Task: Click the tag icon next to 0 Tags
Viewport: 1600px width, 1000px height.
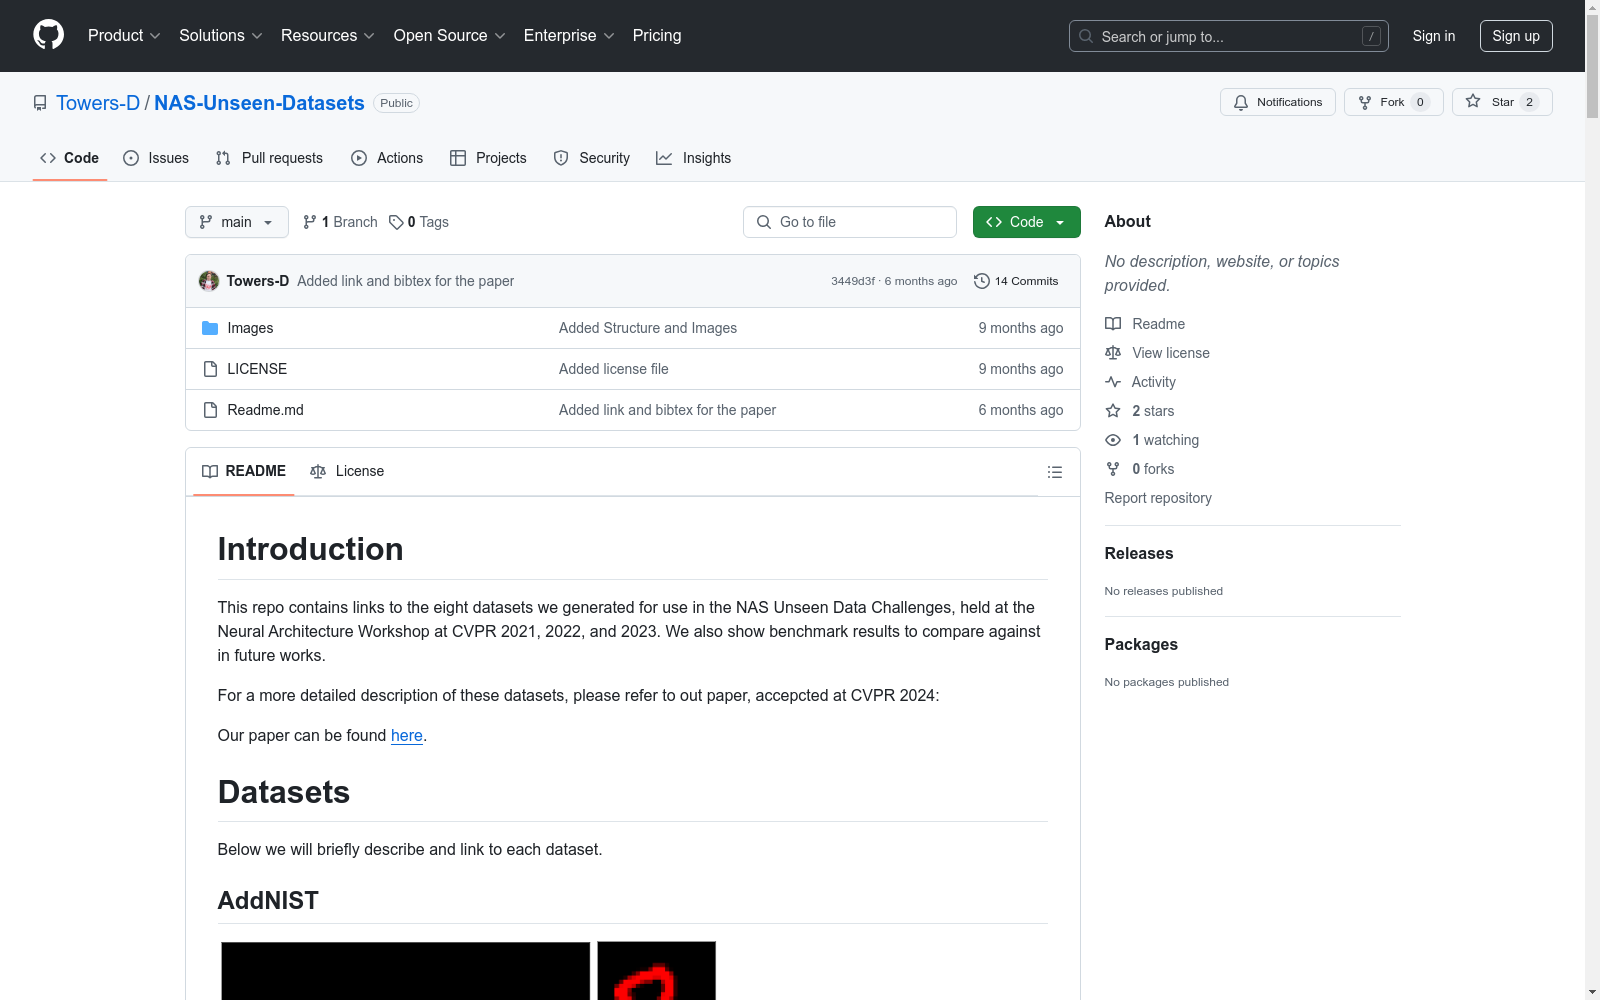Action: (396, 222)
